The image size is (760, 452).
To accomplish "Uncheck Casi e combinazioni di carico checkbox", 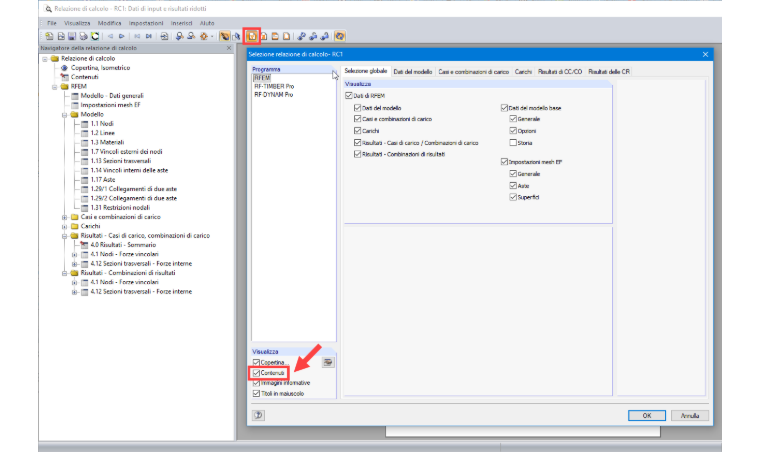I will click(x=357, y=119).
